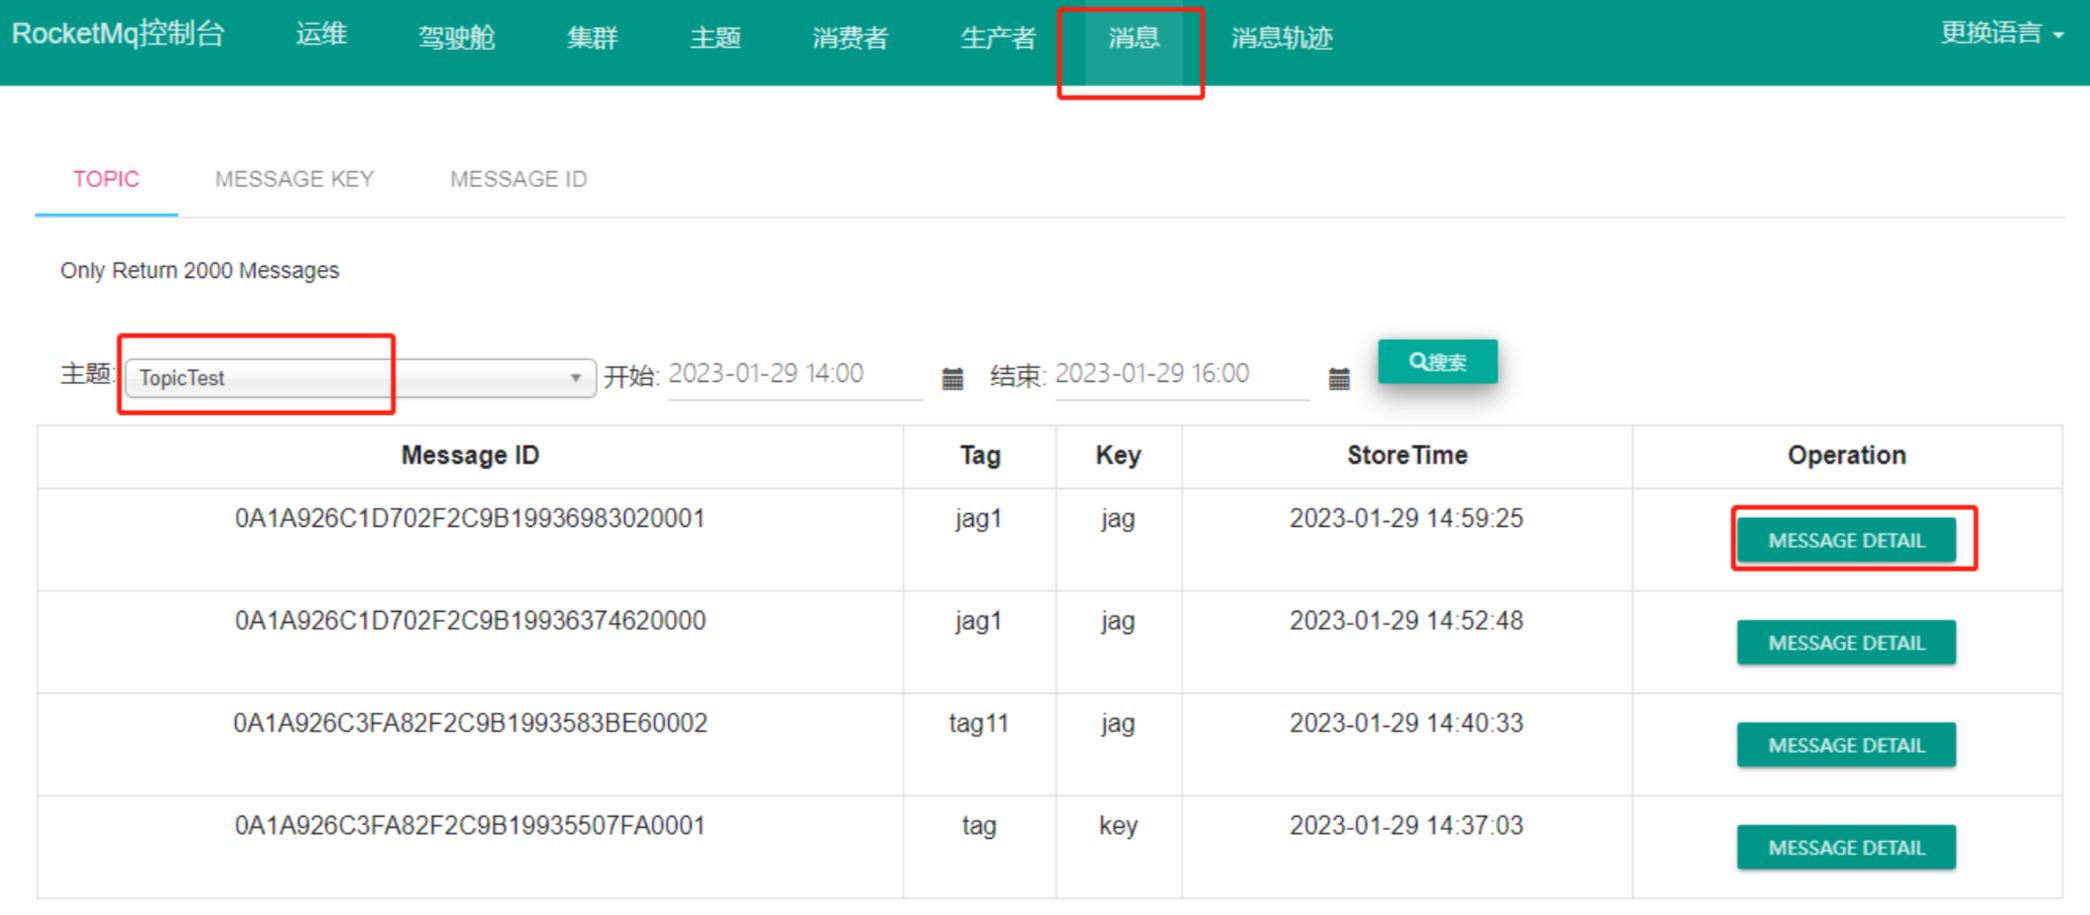This screenshot has height=915, width=2090.
Task: Go to the 消费者 consumer page
Action: click(850, 38)
